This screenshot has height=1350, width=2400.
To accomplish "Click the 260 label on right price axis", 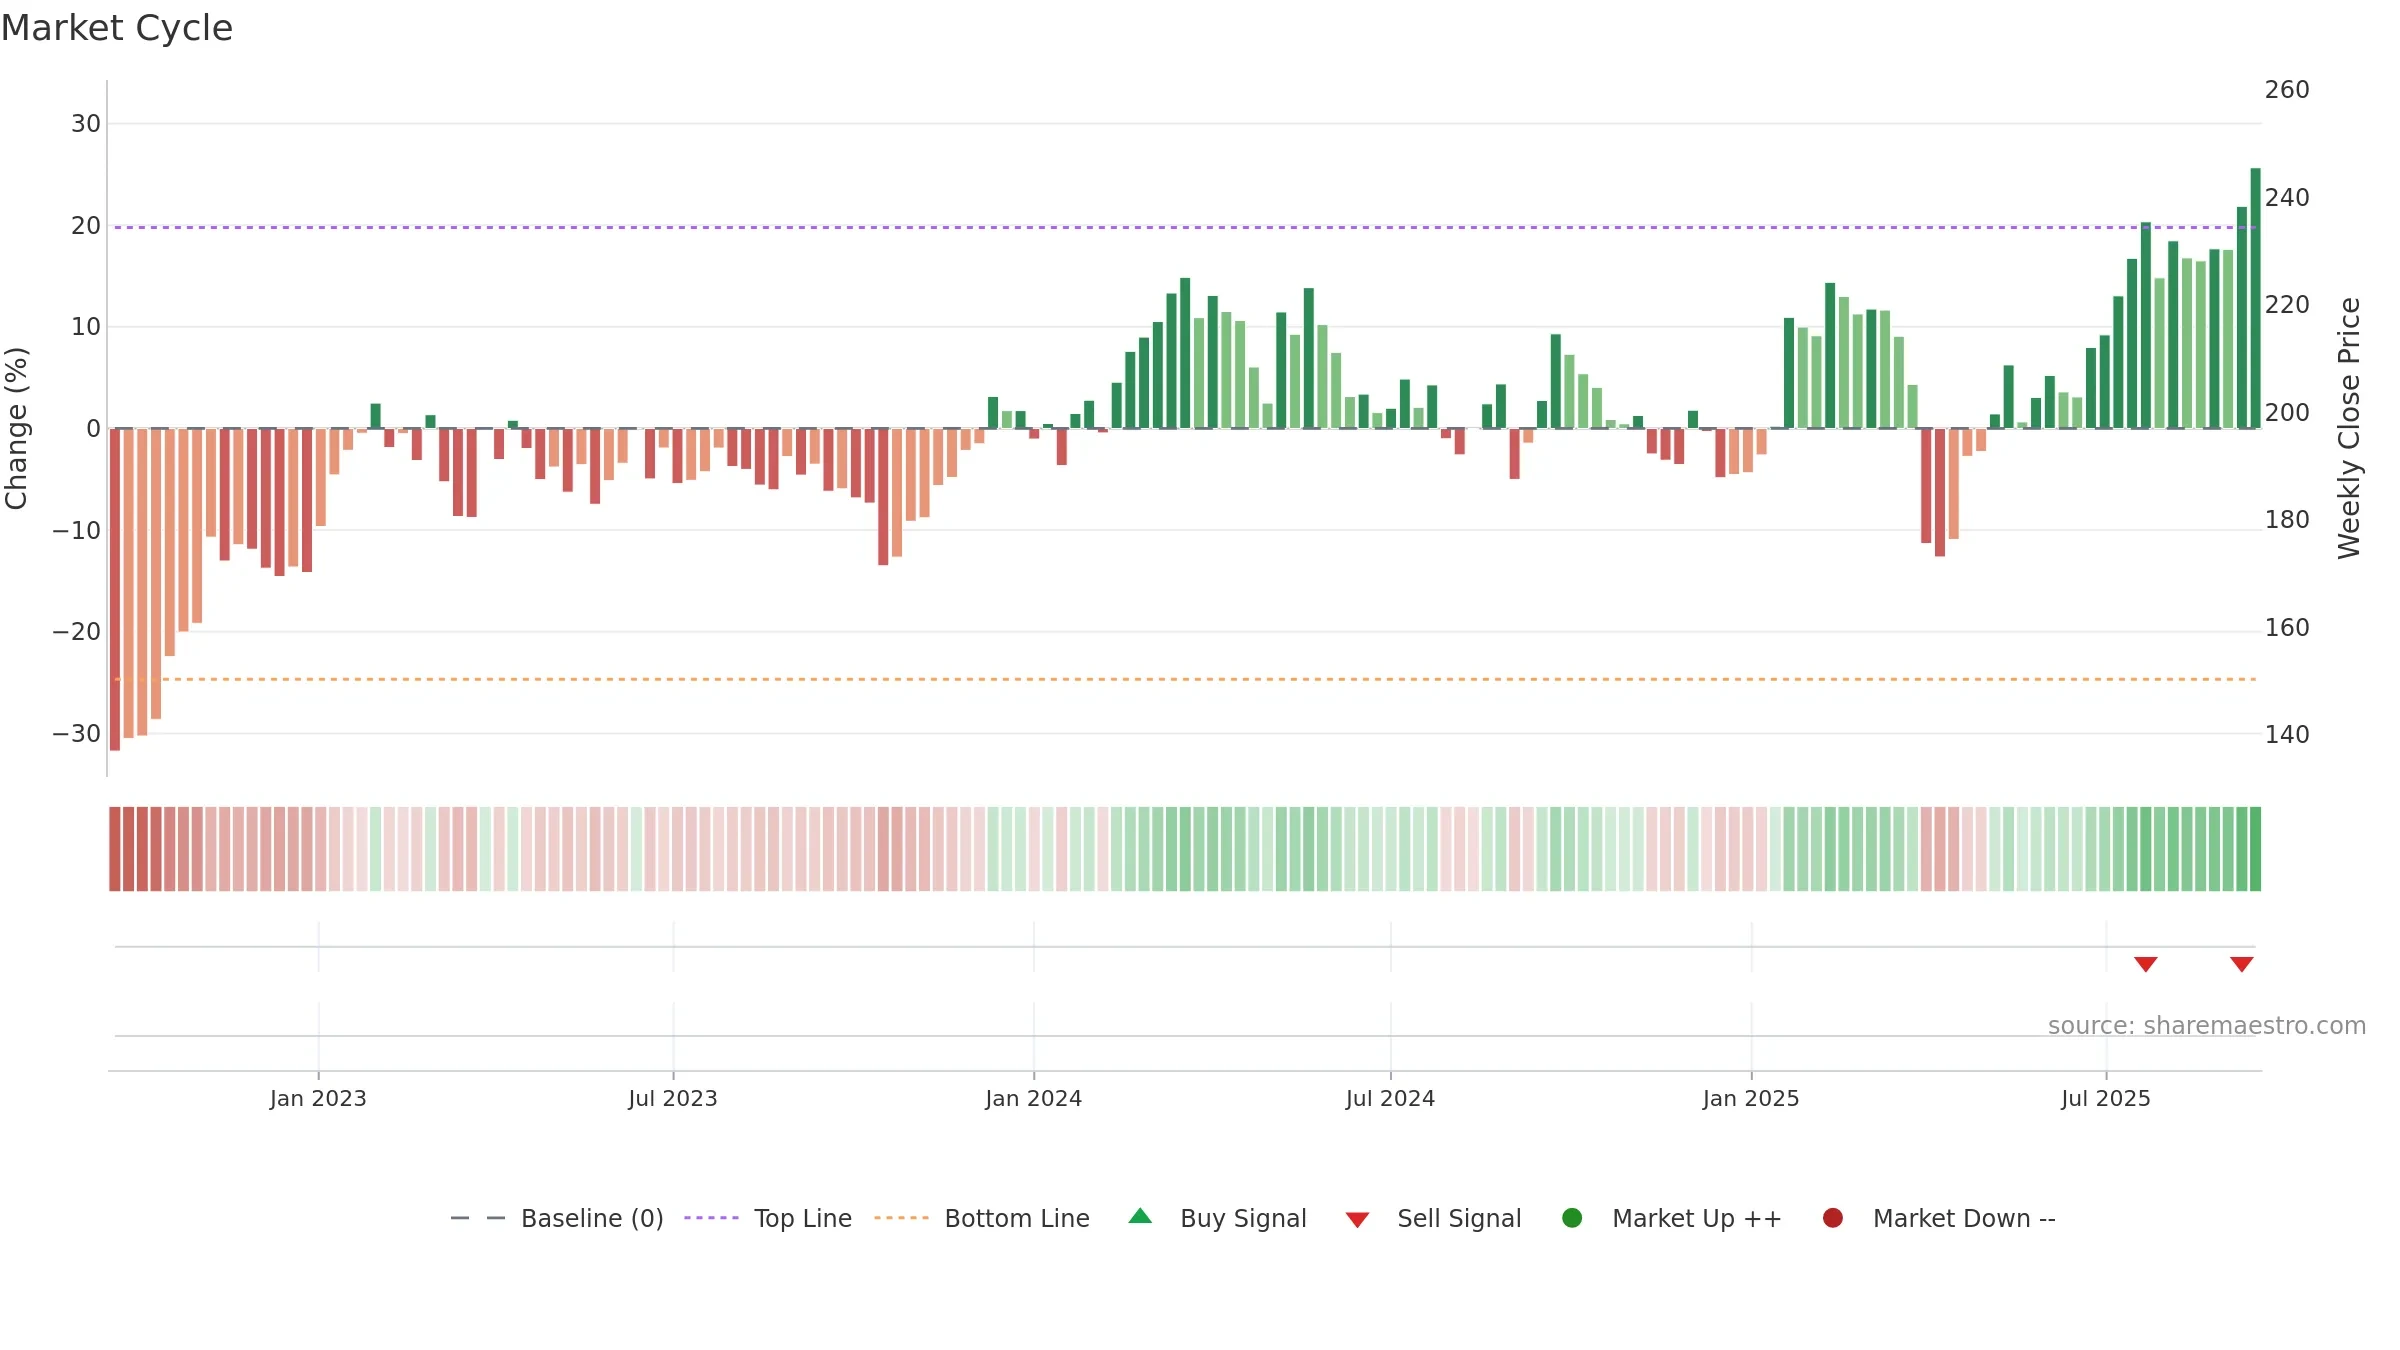I will tap(2287, 90).
